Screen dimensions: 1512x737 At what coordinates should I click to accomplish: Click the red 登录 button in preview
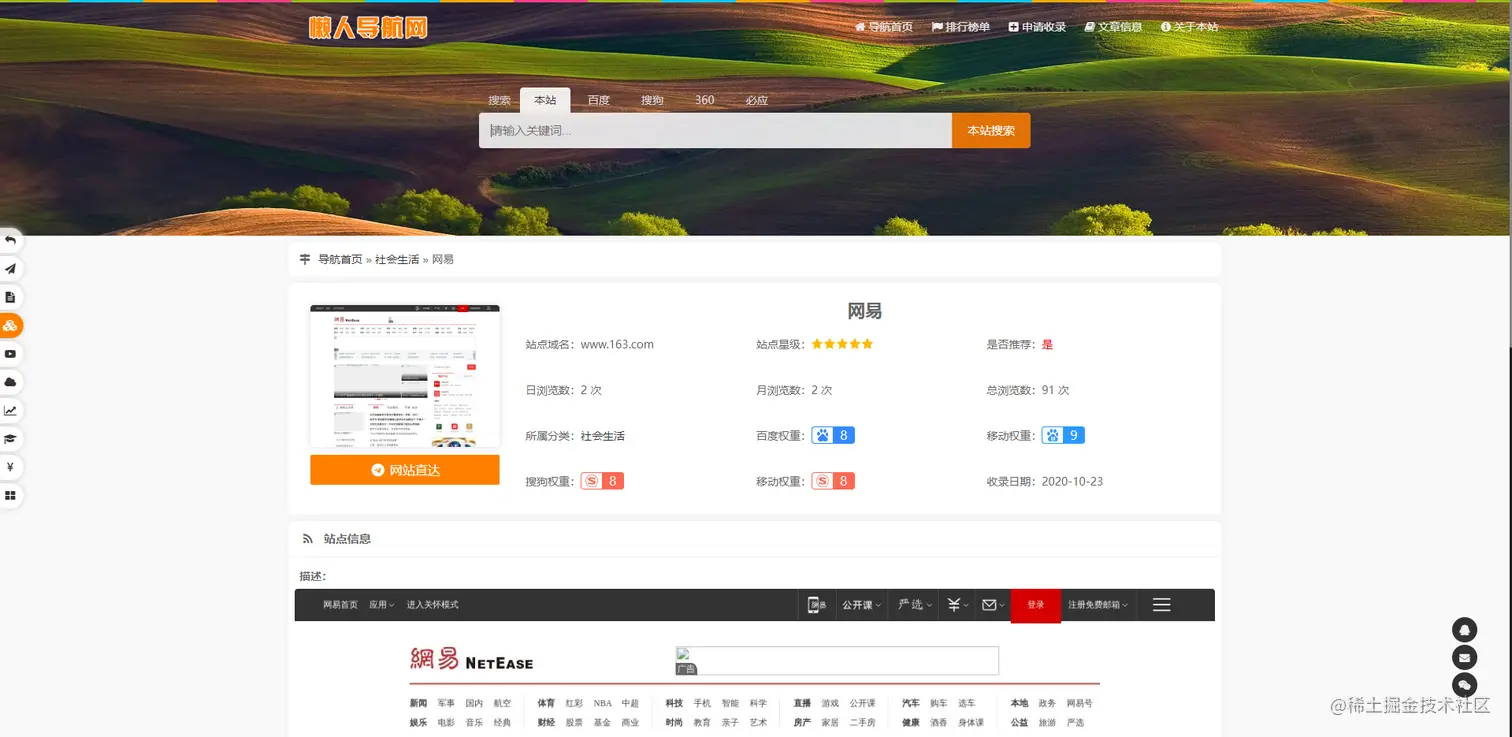1035,605
